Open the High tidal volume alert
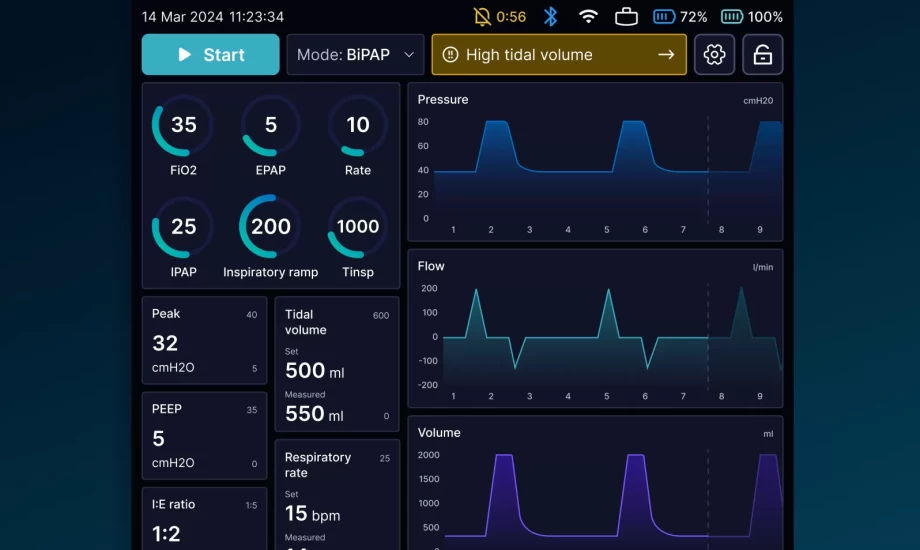The image size is (920, 550). tap(559, 55)
